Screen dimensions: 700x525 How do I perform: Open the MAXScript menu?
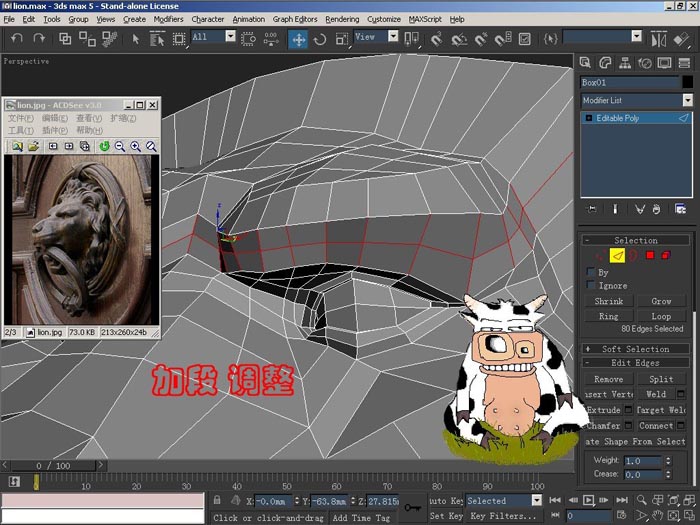425,19
